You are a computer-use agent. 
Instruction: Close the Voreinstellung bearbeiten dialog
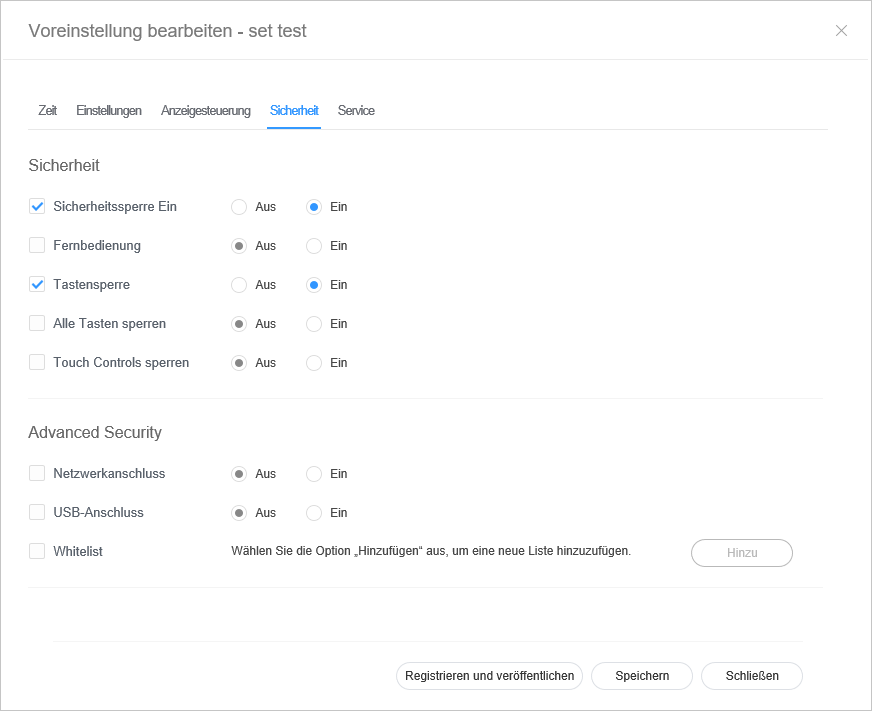pyautogui.click(x=841, y=31)
